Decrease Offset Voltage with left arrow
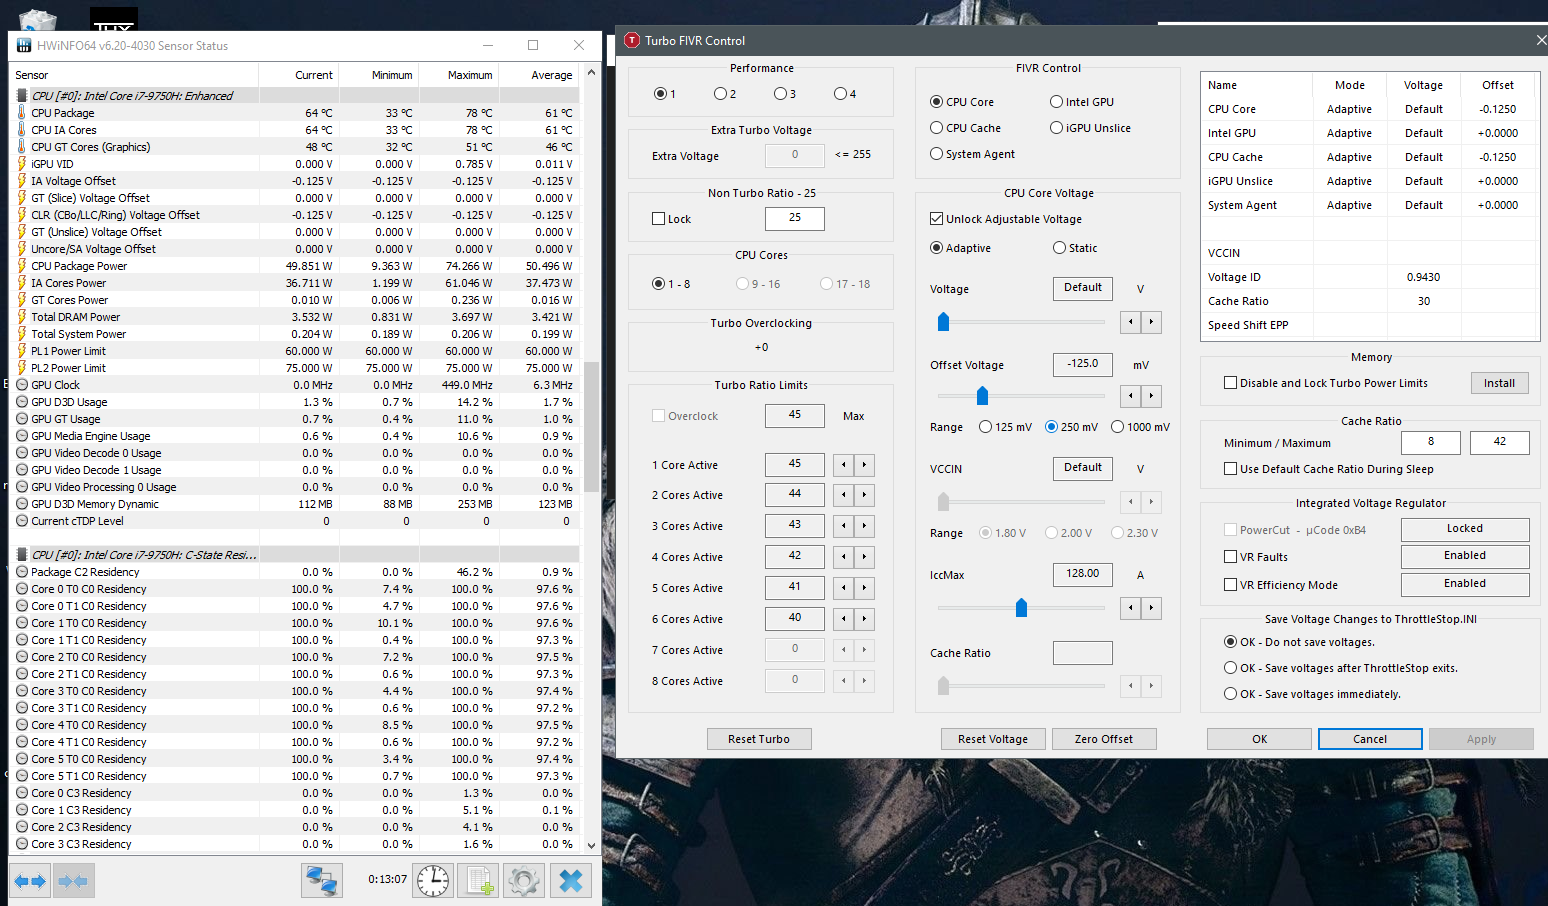 click(x=1131, y=396)
